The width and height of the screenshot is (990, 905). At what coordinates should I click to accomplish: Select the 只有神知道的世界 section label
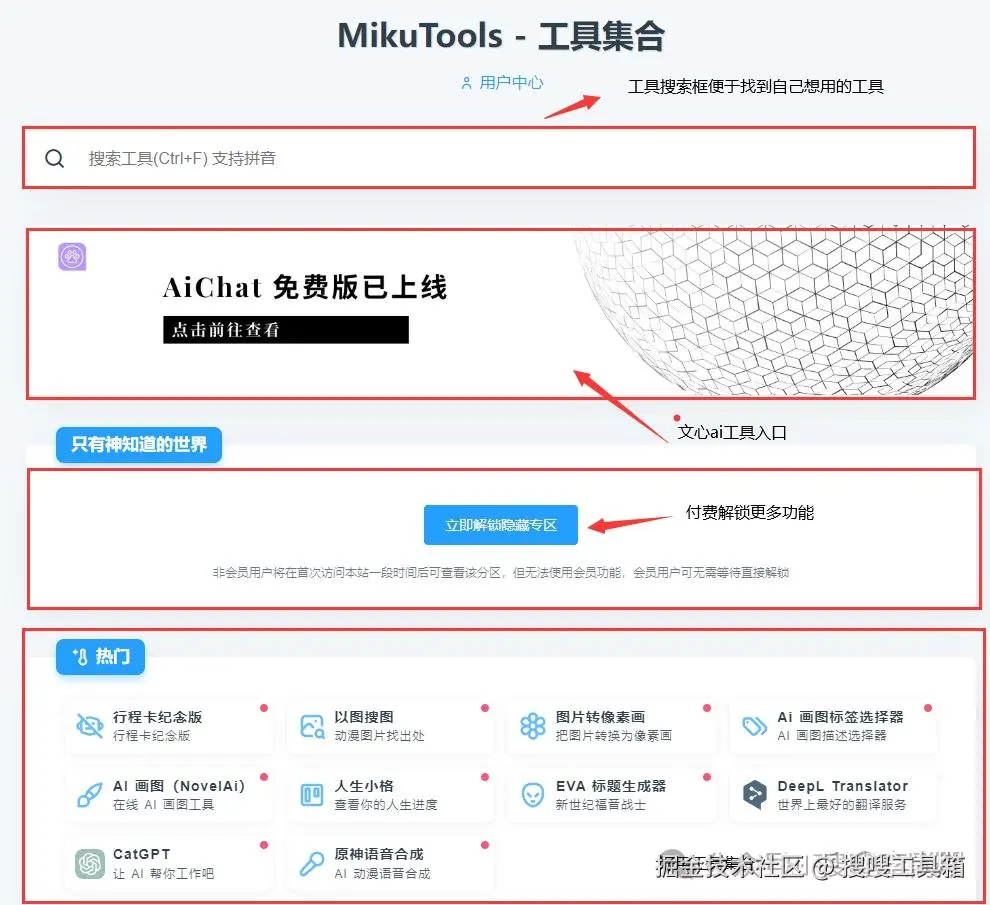tap(139, 445)
